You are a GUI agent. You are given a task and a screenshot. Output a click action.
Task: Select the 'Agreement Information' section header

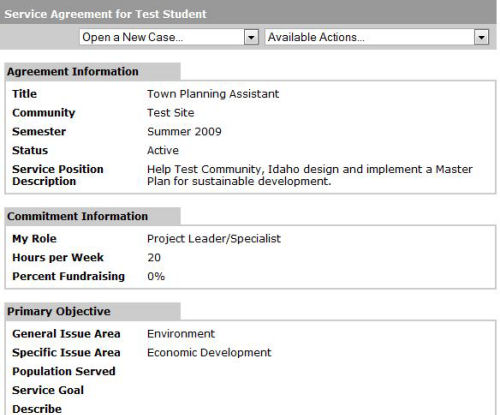[x=73, y=72]
